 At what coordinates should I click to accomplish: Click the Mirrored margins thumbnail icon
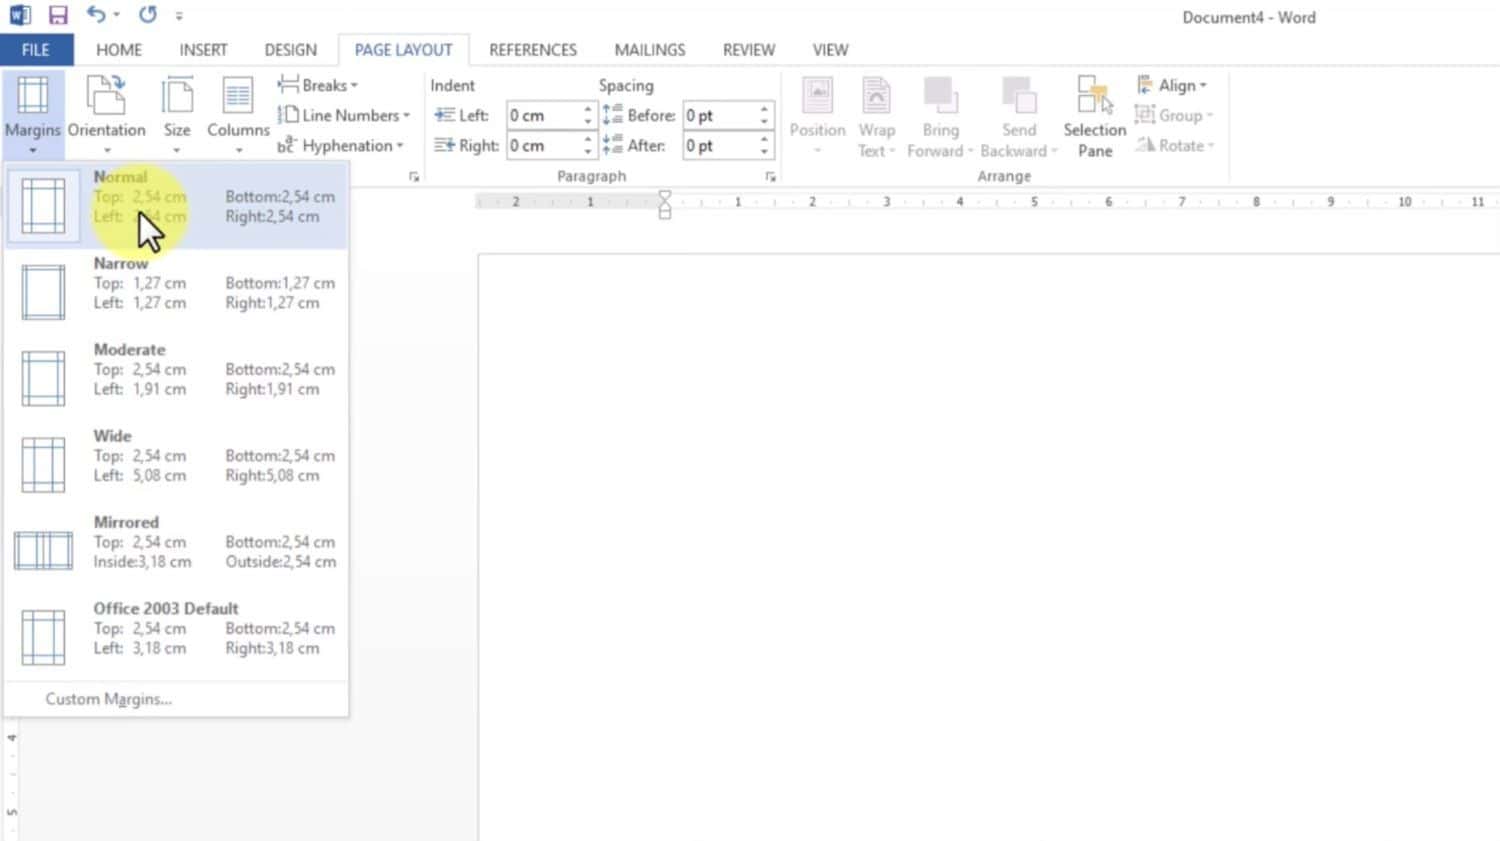tap(43, 551)
